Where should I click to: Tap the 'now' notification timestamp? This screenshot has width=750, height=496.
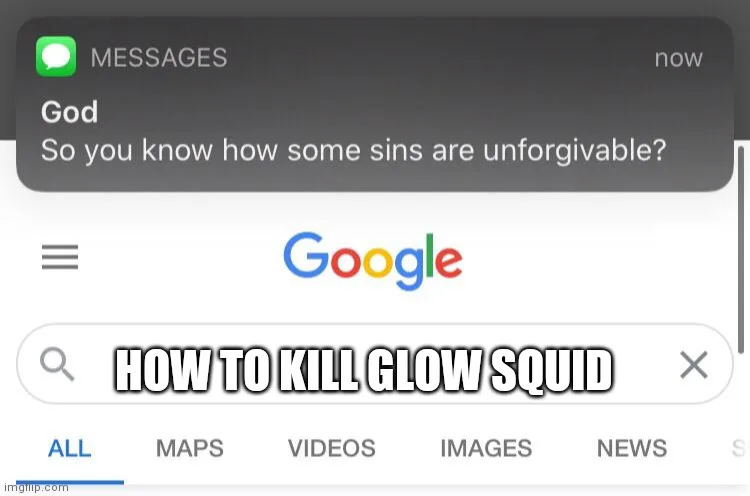click(x=678, y=58)
